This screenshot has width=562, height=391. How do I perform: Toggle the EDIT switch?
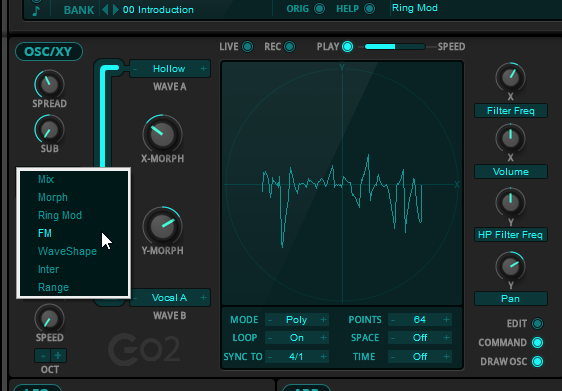pos(537,323)
